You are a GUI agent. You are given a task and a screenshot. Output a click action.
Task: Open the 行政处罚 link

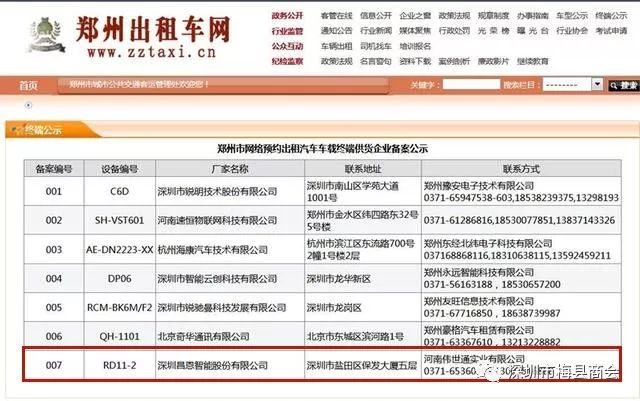click(454, 31)
